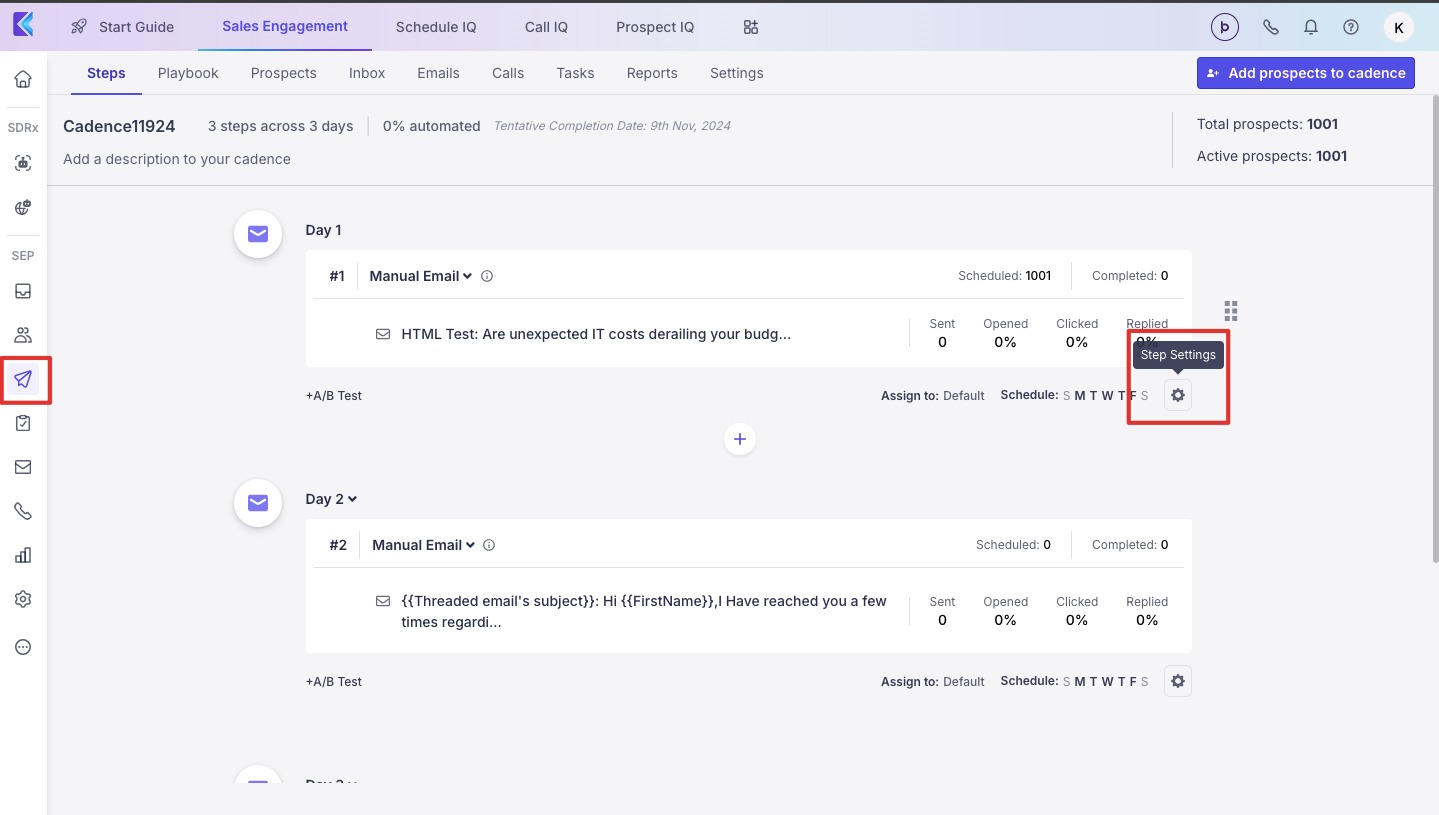Screen dimensions: 1439x815
Task: Open the Prospect IQ tab
Action: coord(655,27)
